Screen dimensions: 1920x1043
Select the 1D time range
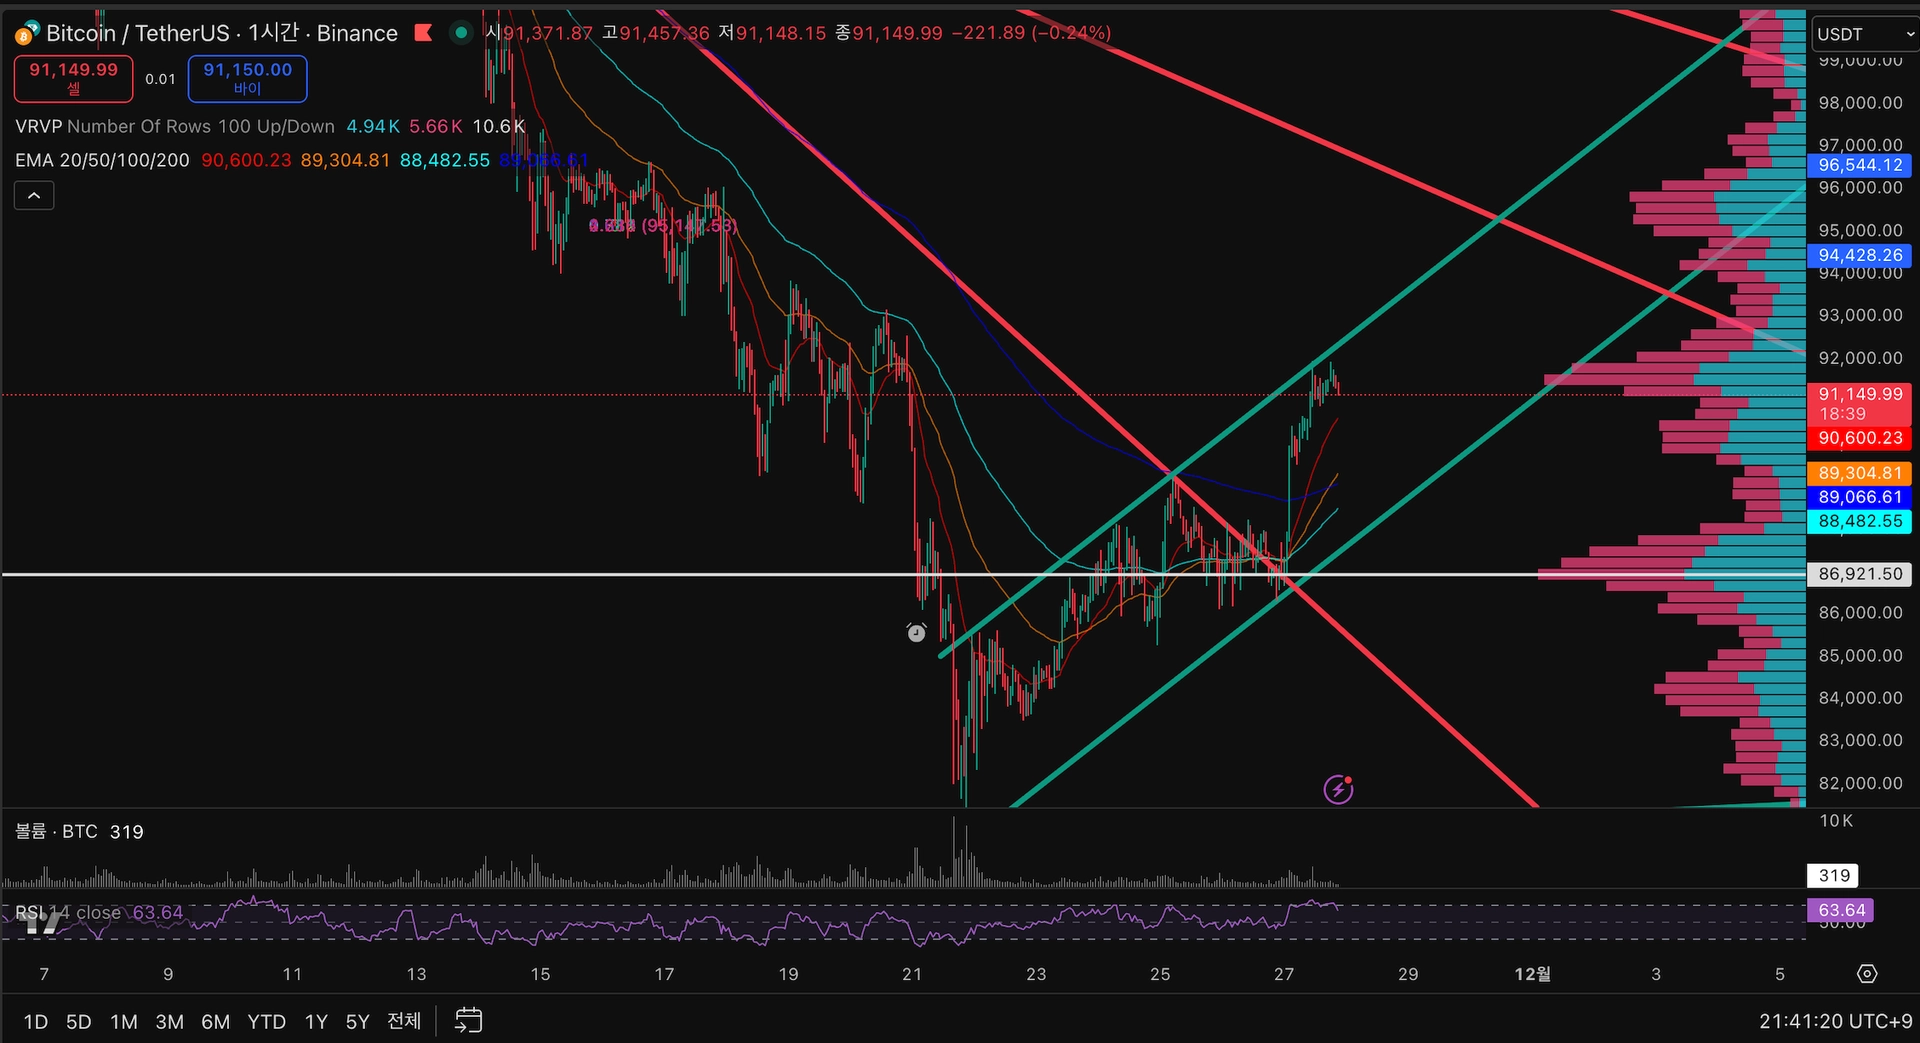click(x=36, y=1021)
